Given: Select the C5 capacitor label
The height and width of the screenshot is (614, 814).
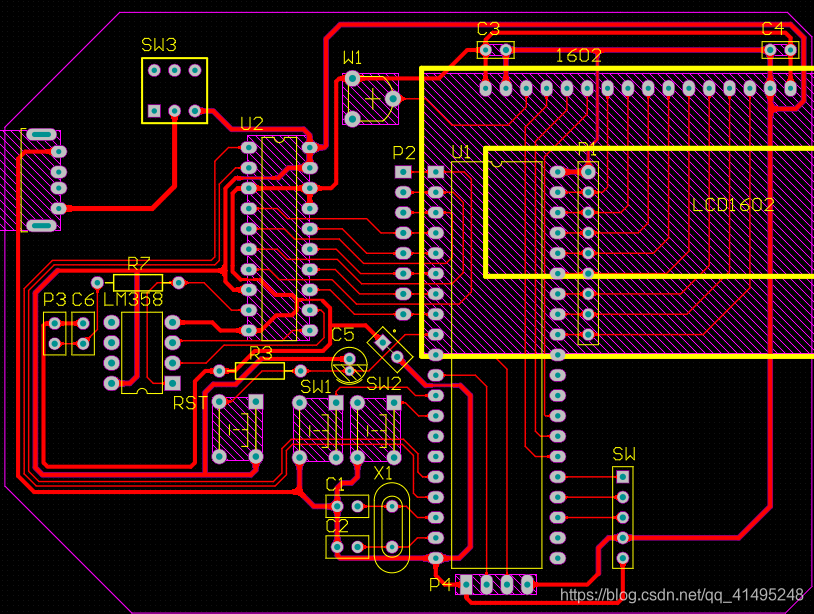Looking at the screenshot, I should pos(343,335).
